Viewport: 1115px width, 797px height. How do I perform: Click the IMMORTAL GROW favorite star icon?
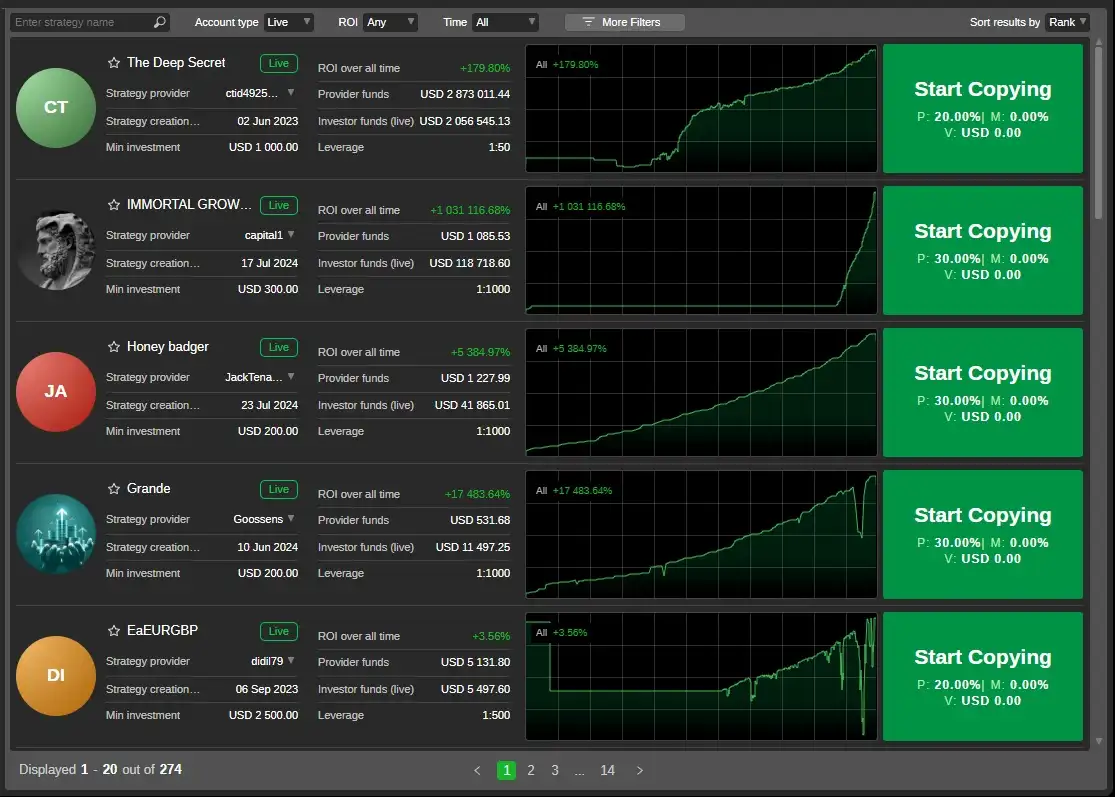point(114,205)
